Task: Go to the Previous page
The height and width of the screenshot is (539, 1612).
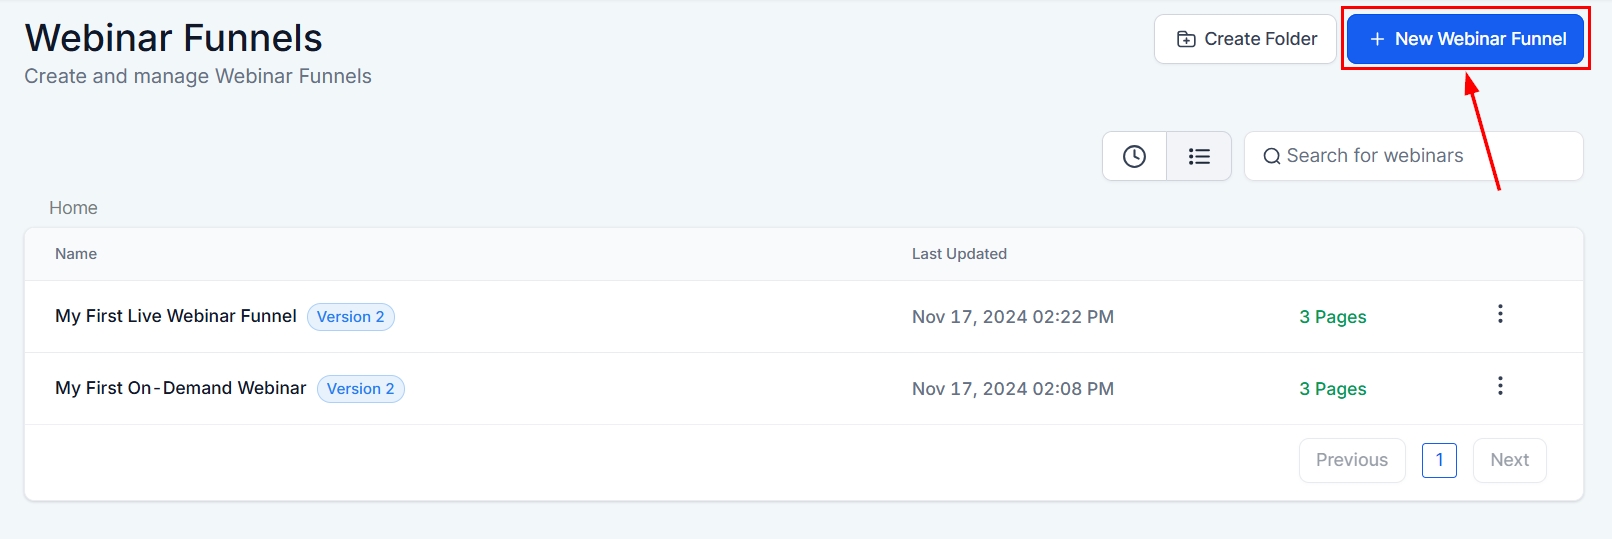Action: 1351,460
